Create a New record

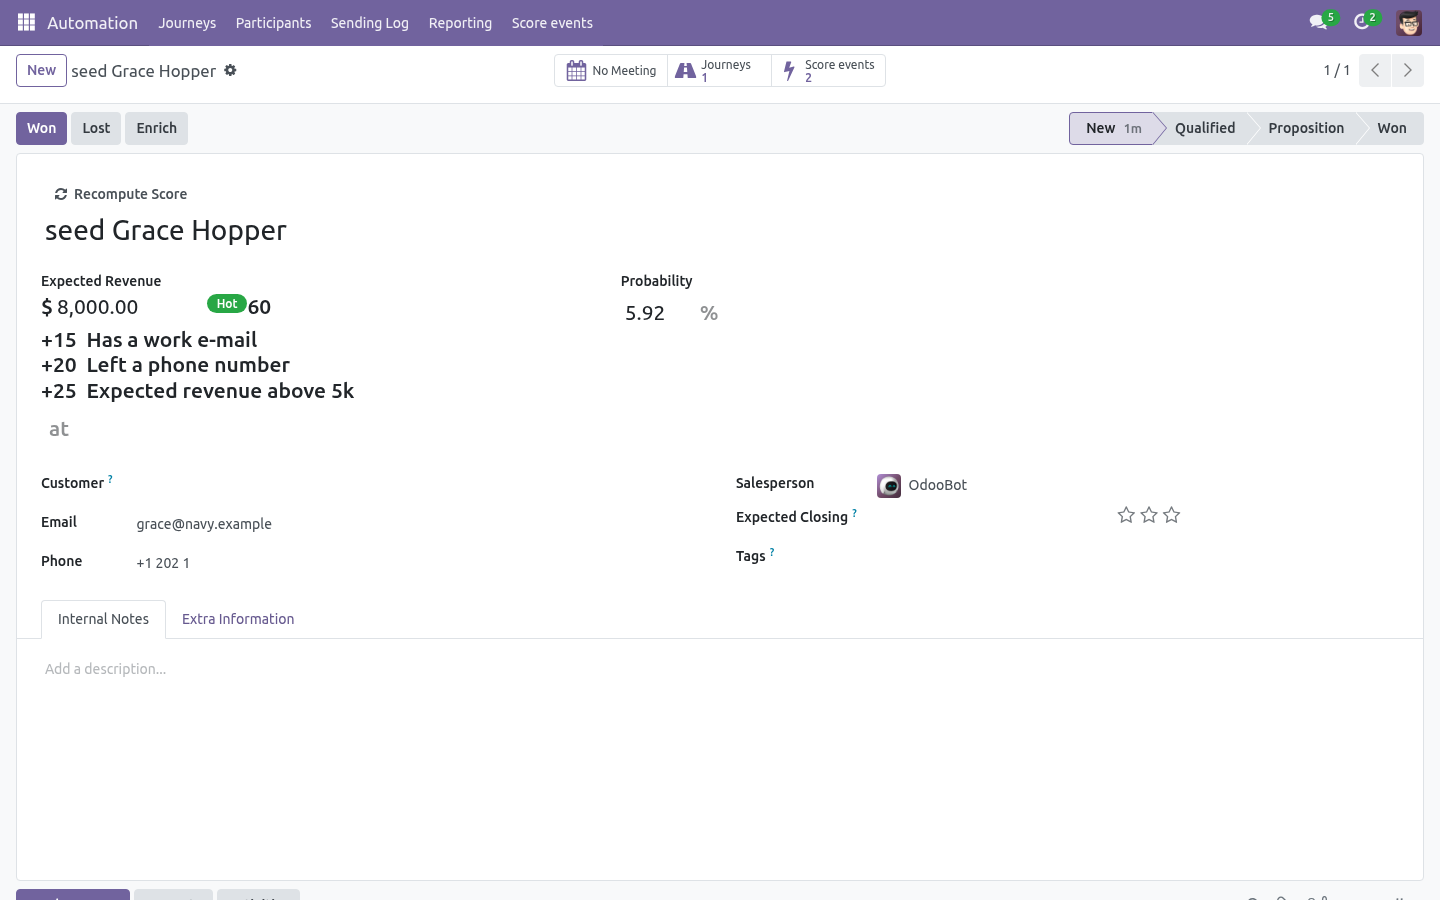point(41,70)
